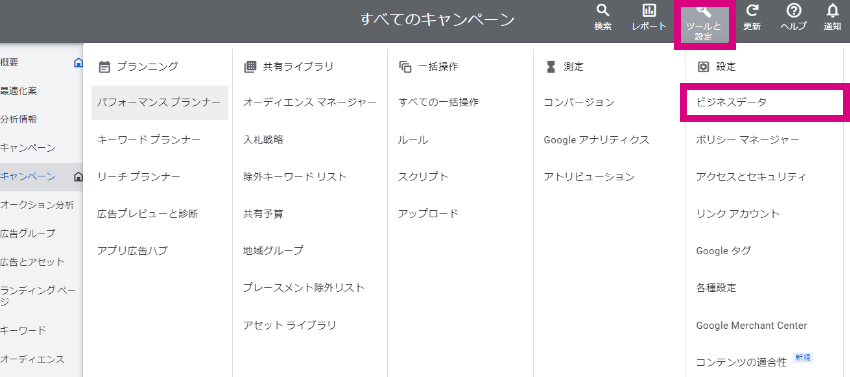
Task: Select オークション分析 in left sidebar
Action: [37, 205]
